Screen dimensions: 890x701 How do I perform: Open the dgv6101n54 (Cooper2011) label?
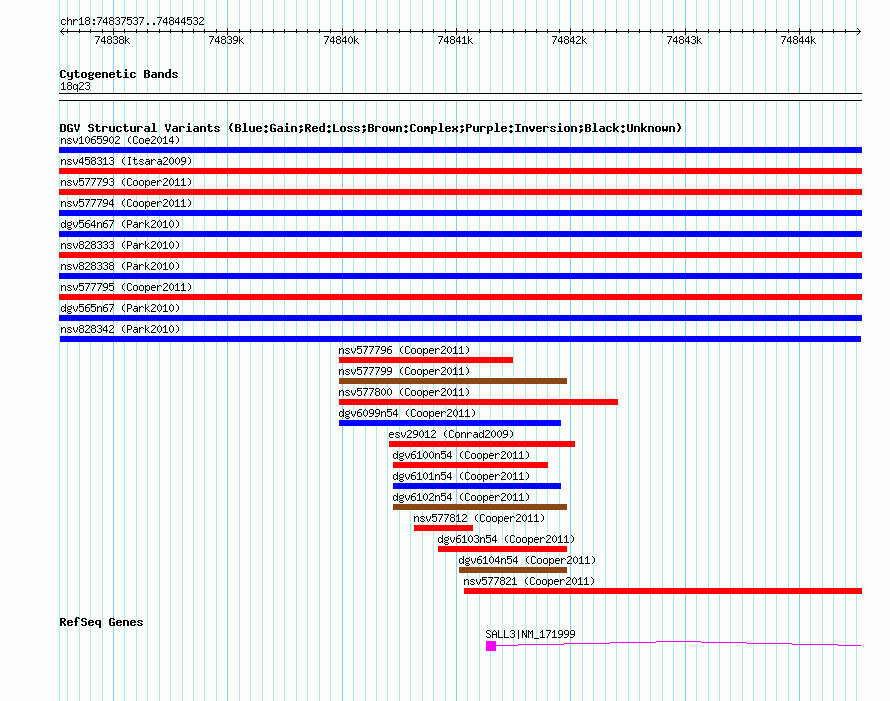tap(461, 476)
